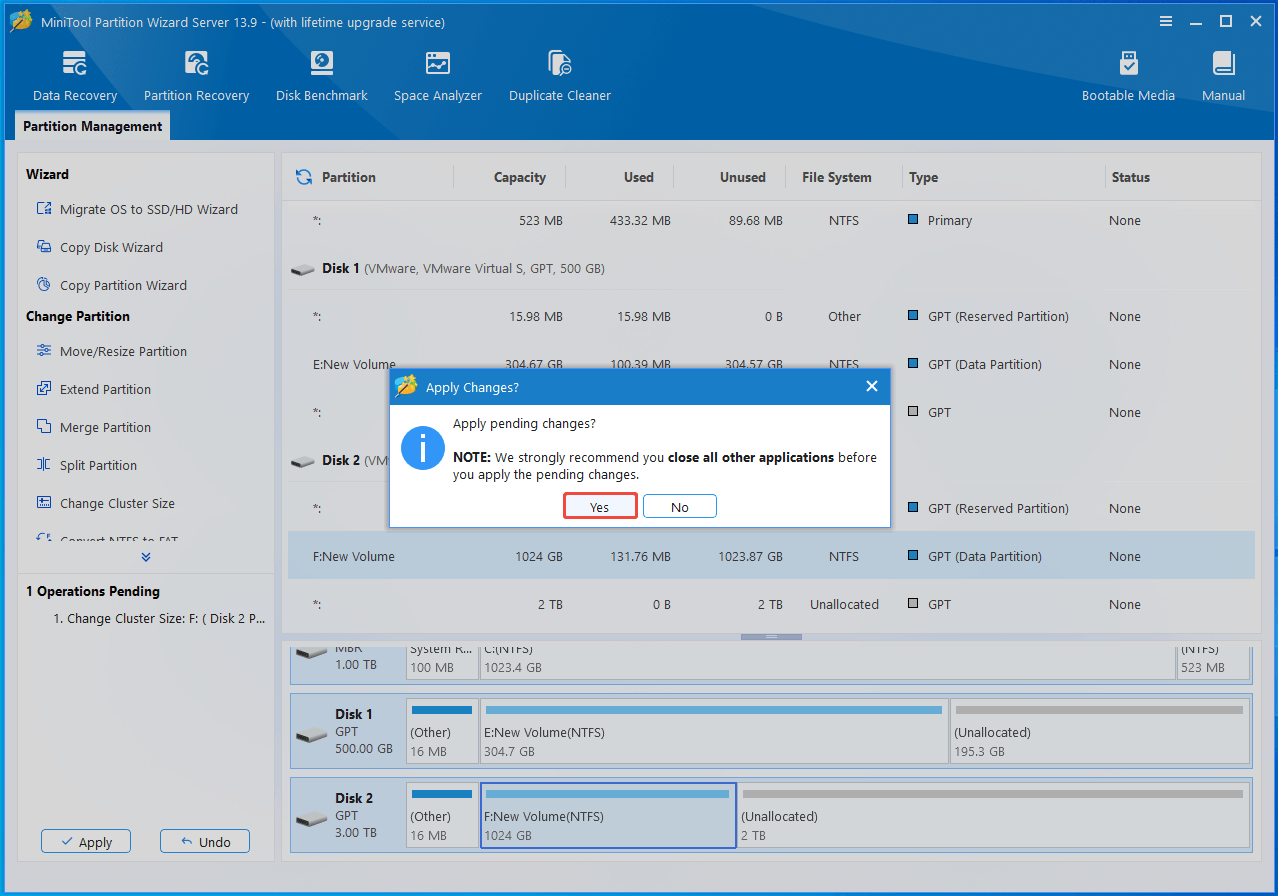Open the Manual
Image resolution: width=1278 pixels, height=896 pixels.
1224,77
